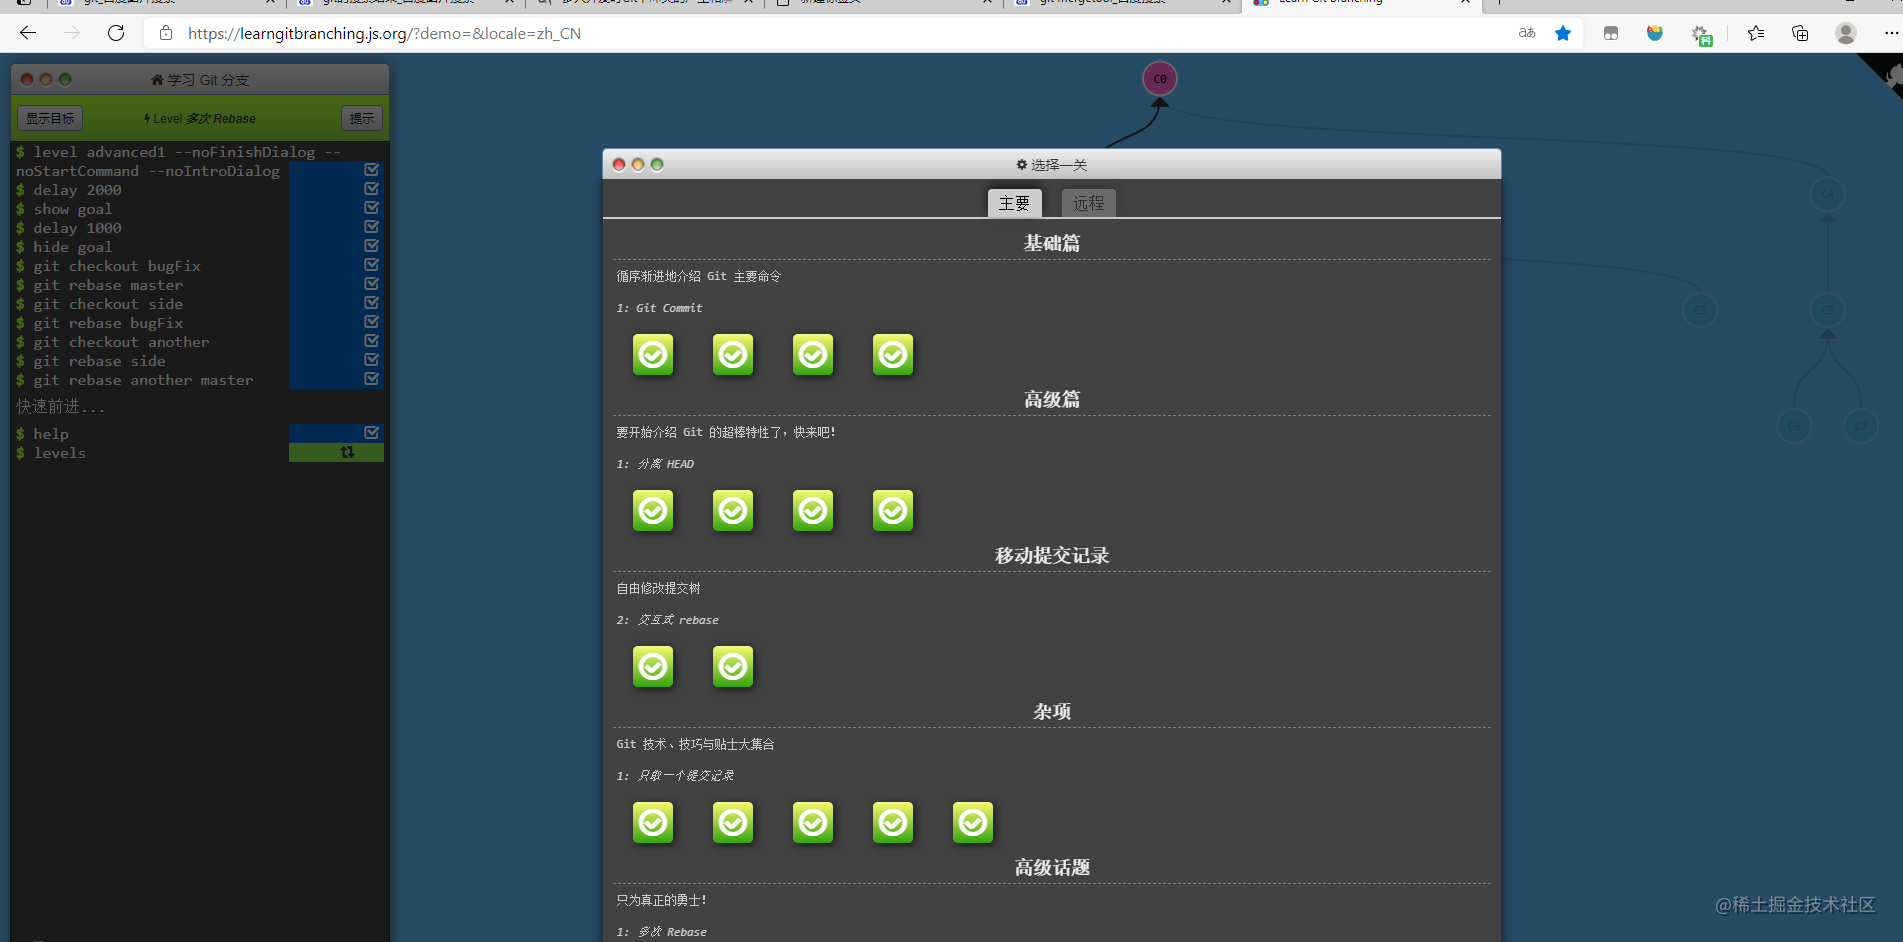Click browser back arrow
1903x942 pixels.
point(28,33)
